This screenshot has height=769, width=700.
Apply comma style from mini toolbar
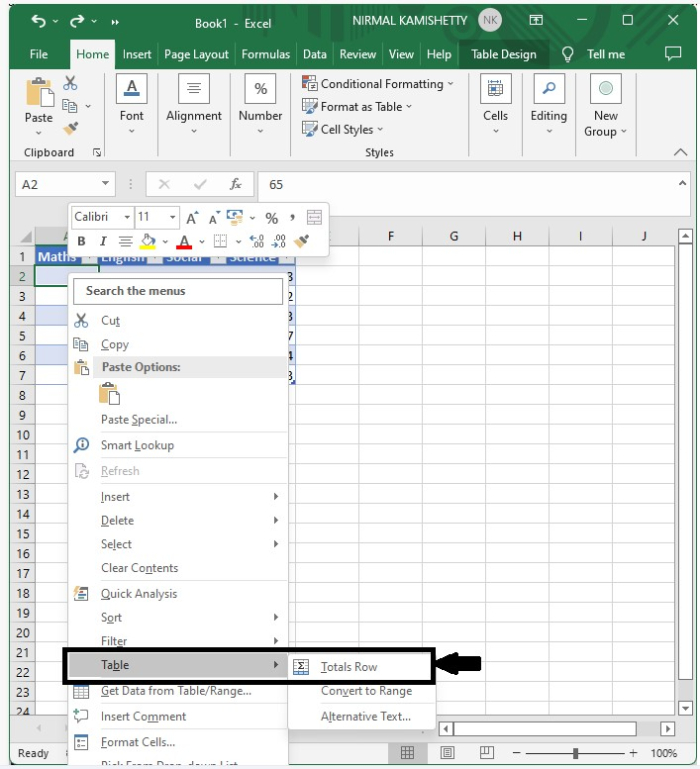[x=292, y=217]
